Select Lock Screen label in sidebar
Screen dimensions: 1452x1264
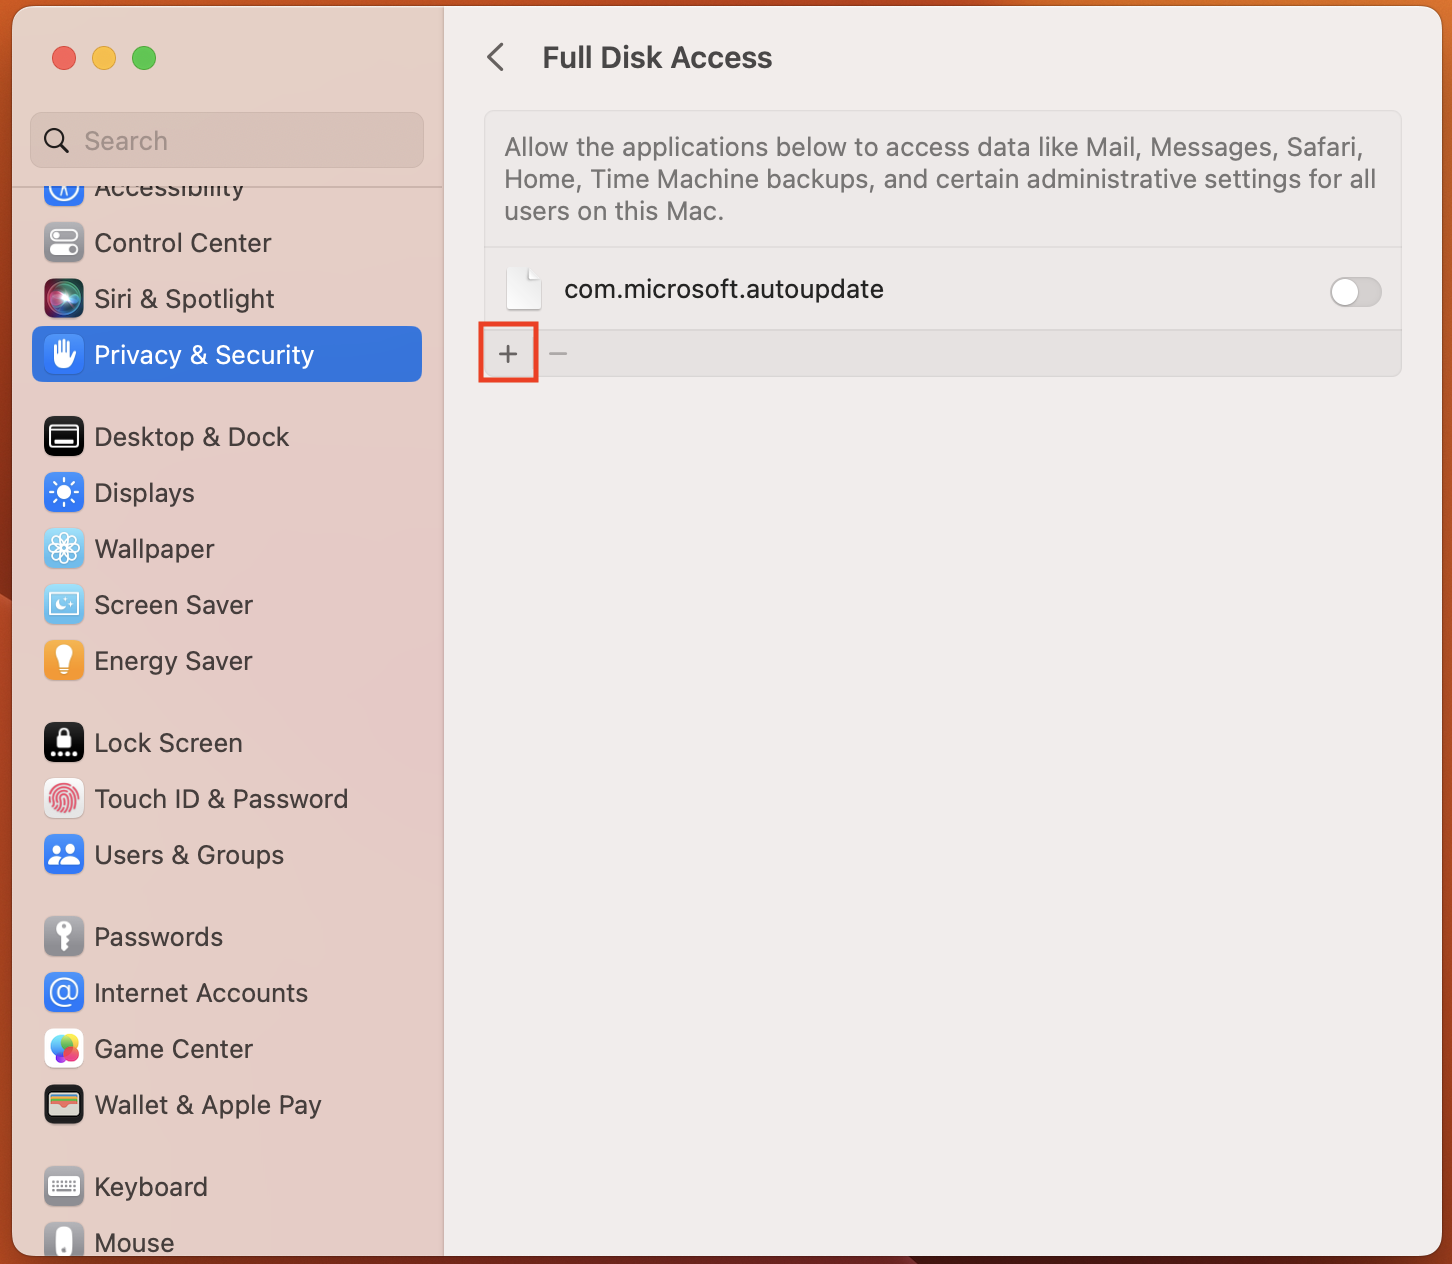(x=168, y=743)
